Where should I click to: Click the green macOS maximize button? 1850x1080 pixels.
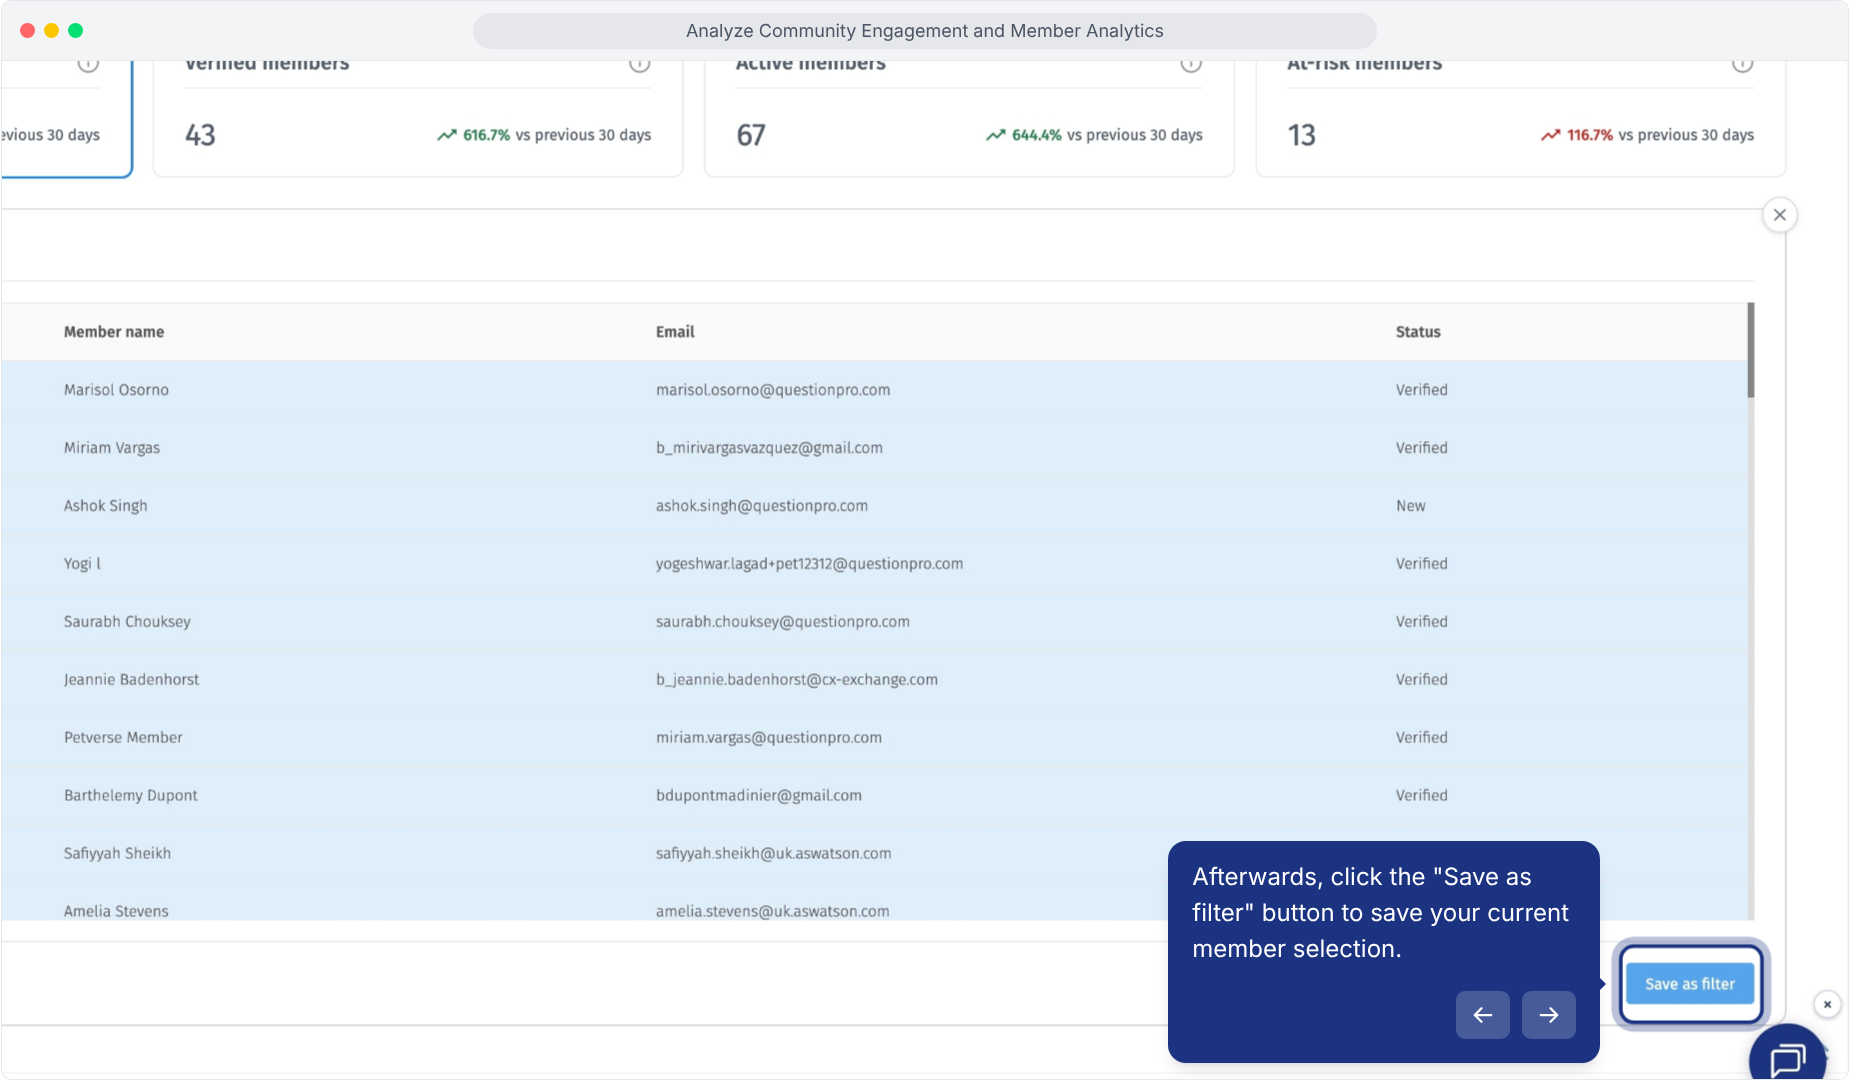click(x=75, y=31)
